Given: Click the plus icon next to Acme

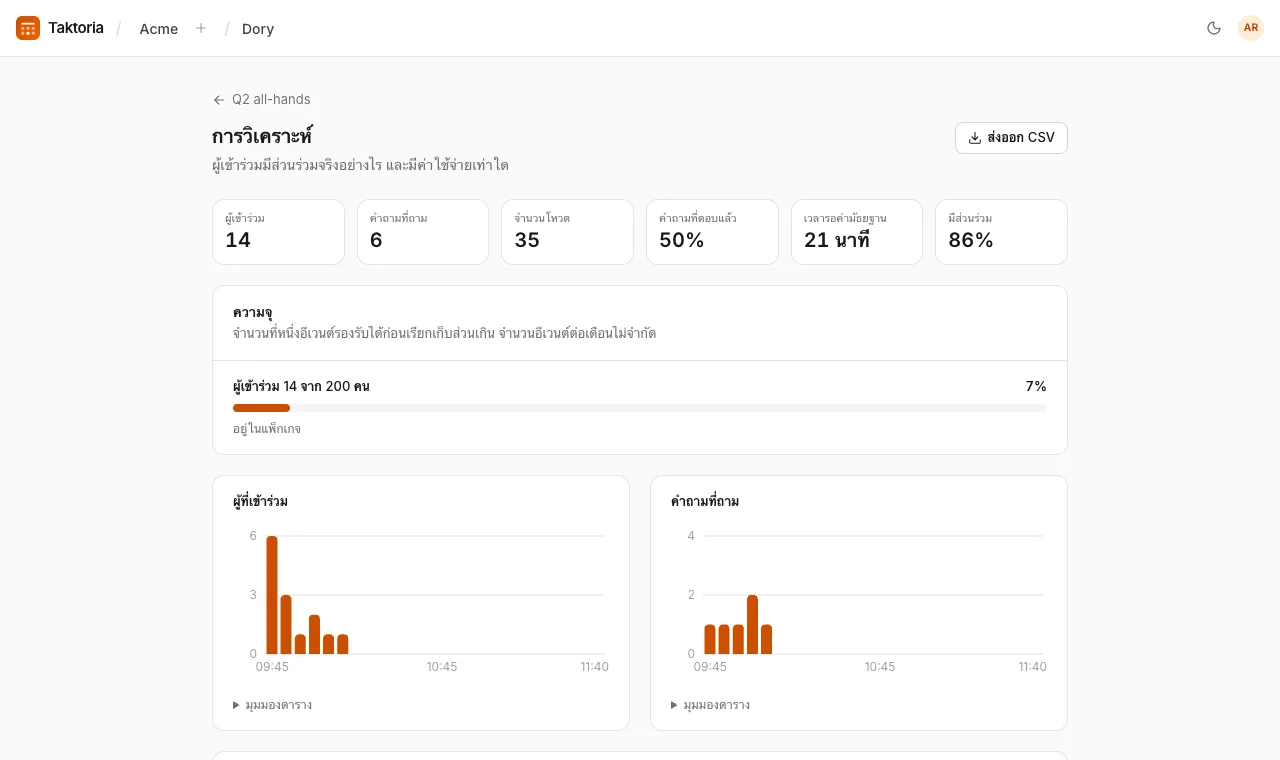Looking at the screenshot, I should 201,28.
